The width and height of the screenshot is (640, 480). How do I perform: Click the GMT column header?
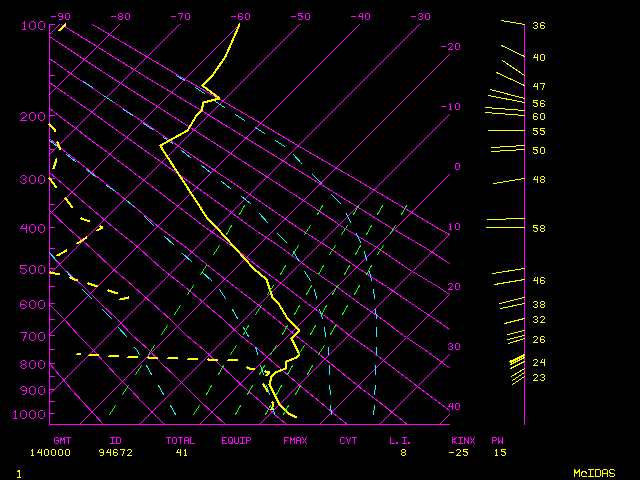point(62,440)
